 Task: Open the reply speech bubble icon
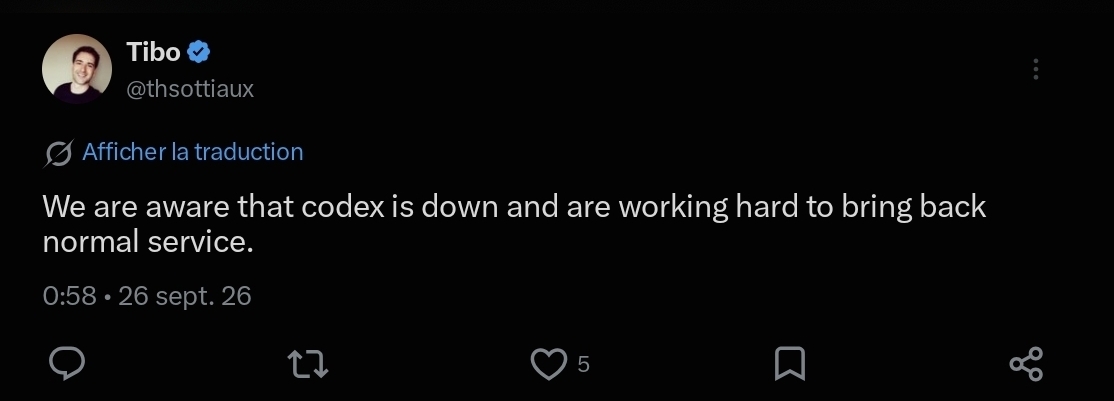tap(67, 363)
